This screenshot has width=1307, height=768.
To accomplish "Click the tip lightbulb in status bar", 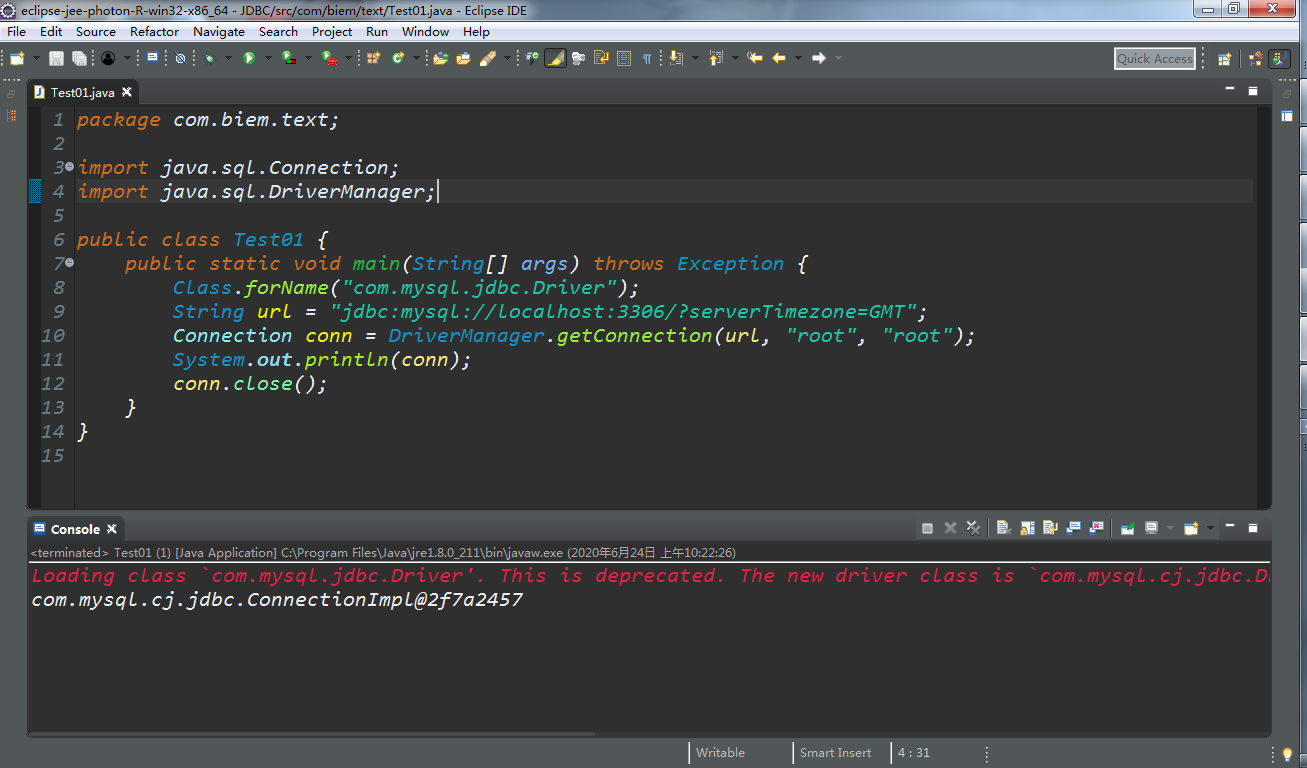I will (x=1287, y=754).
